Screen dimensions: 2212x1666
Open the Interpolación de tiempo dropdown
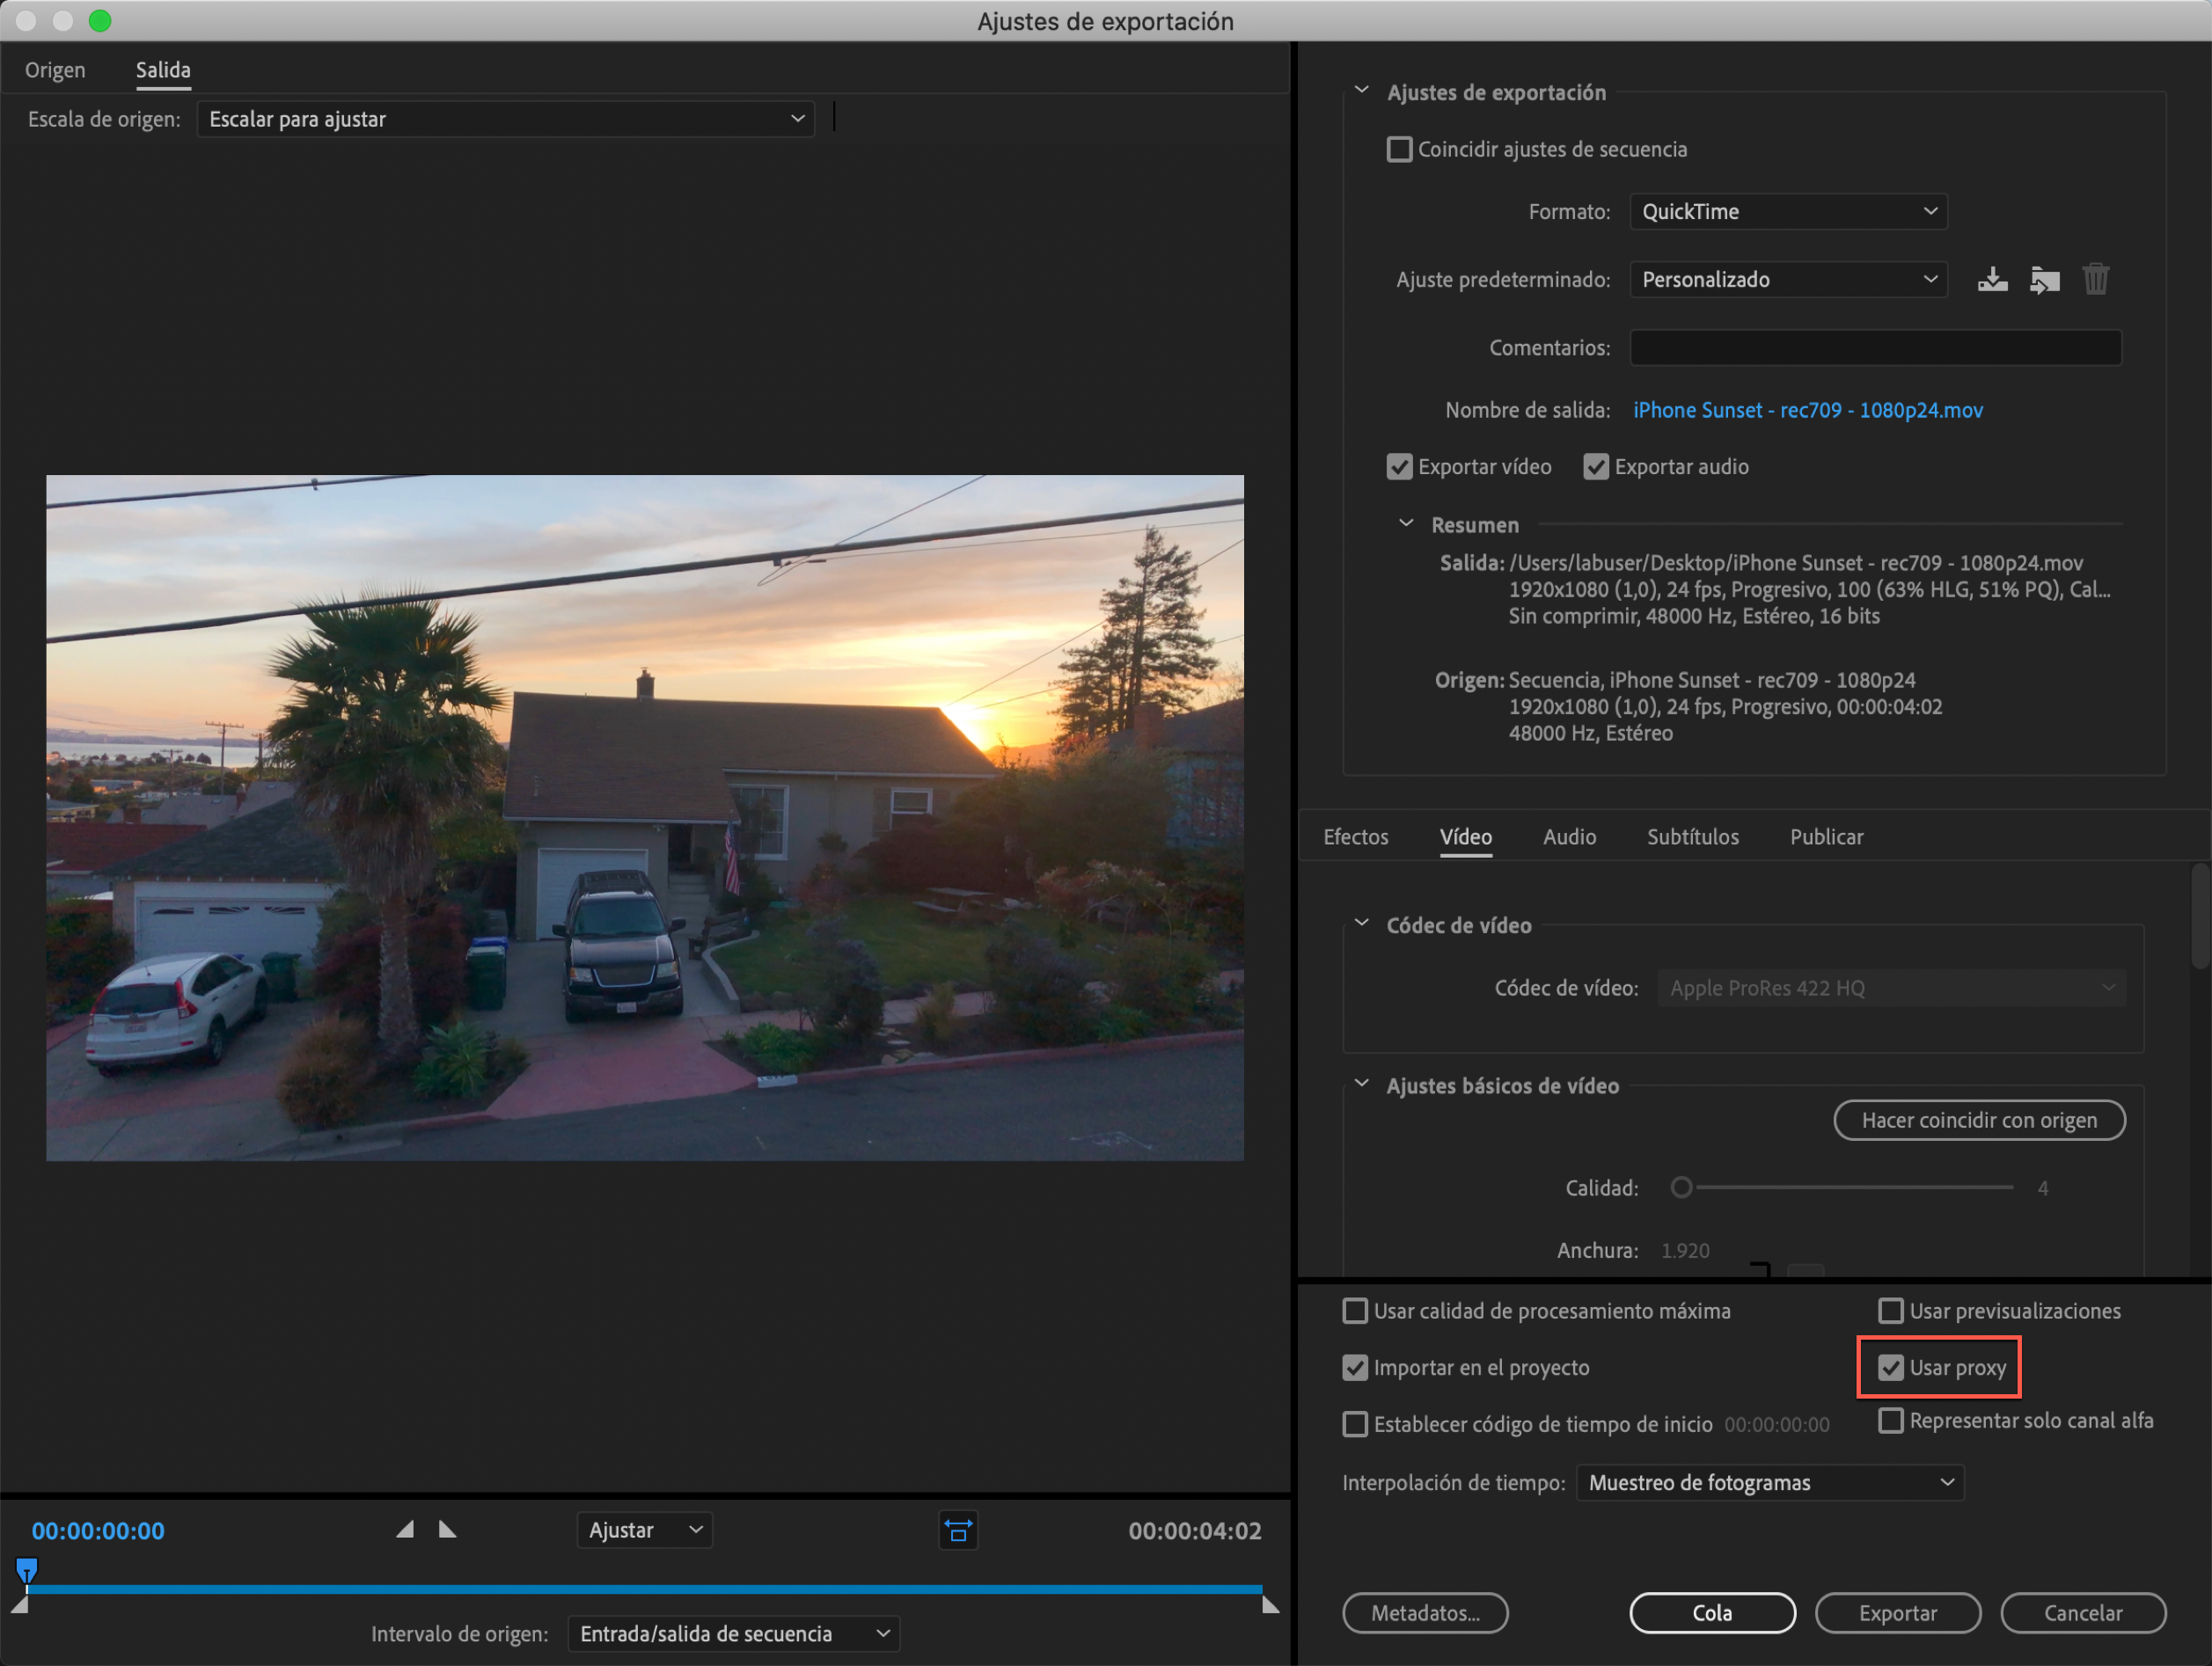tap(1769, 1482)
